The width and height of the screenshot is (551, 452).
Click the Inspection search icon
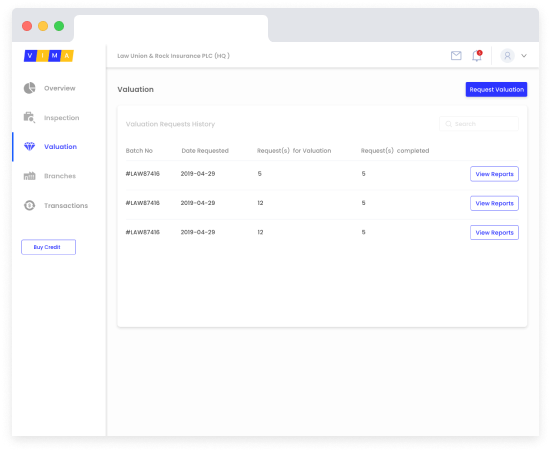point(30,117)
